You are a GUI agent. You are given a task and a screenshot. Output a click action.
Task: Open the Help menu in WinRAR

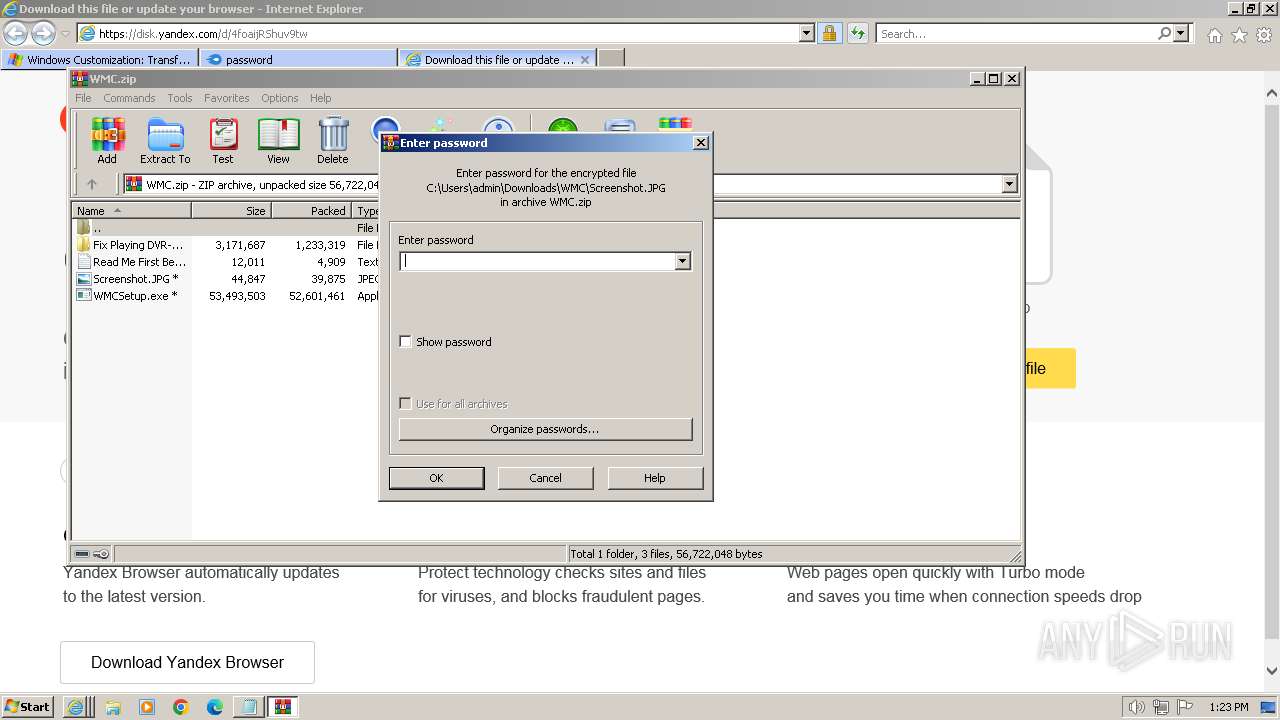click(320, 98)
